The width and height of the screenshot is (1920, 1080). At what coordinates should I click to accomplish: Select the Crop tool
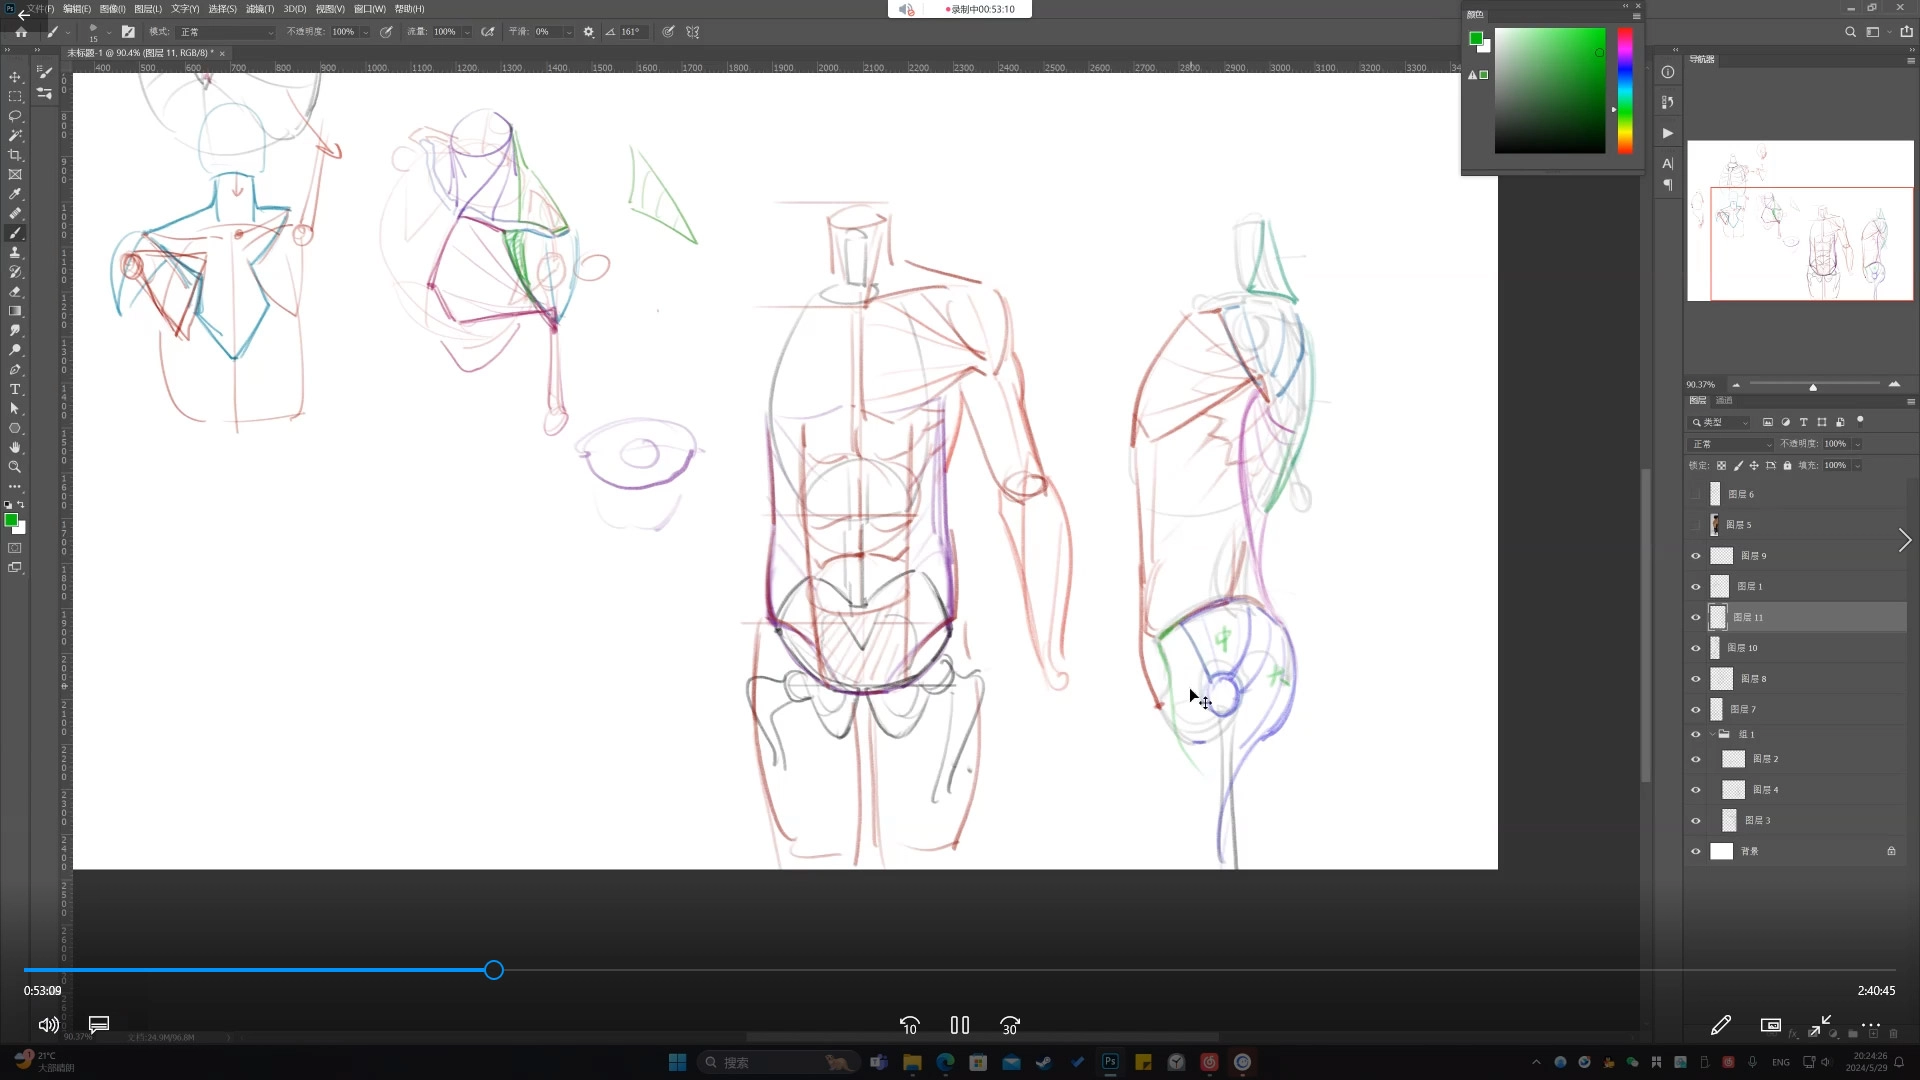click(x=15, y=155)
